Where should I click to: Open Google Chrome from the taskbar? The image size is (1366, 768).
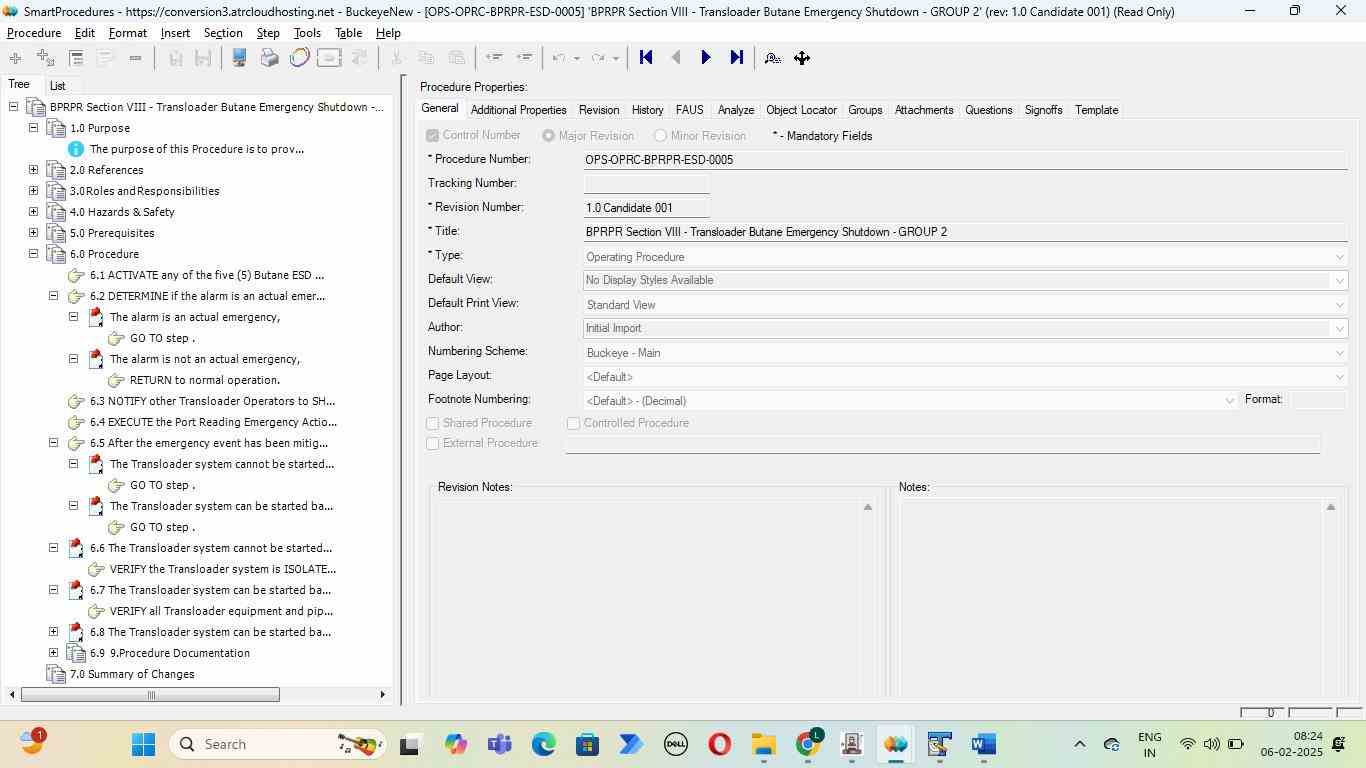coord(808,744)
